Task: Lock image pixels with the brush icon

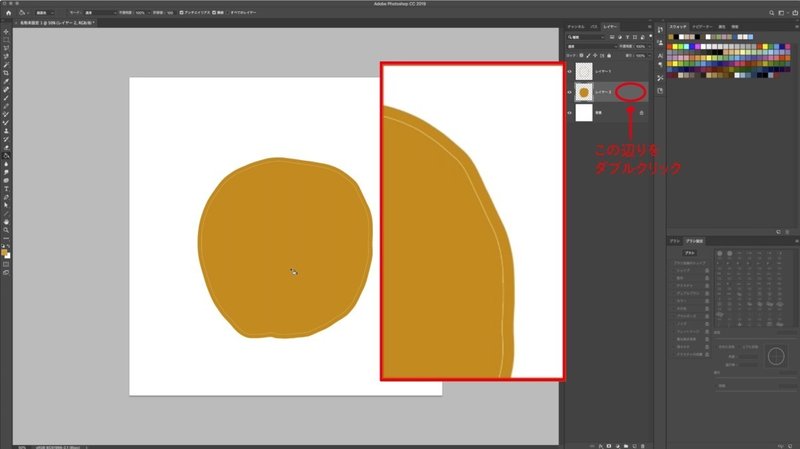Action: pos(588,55)
